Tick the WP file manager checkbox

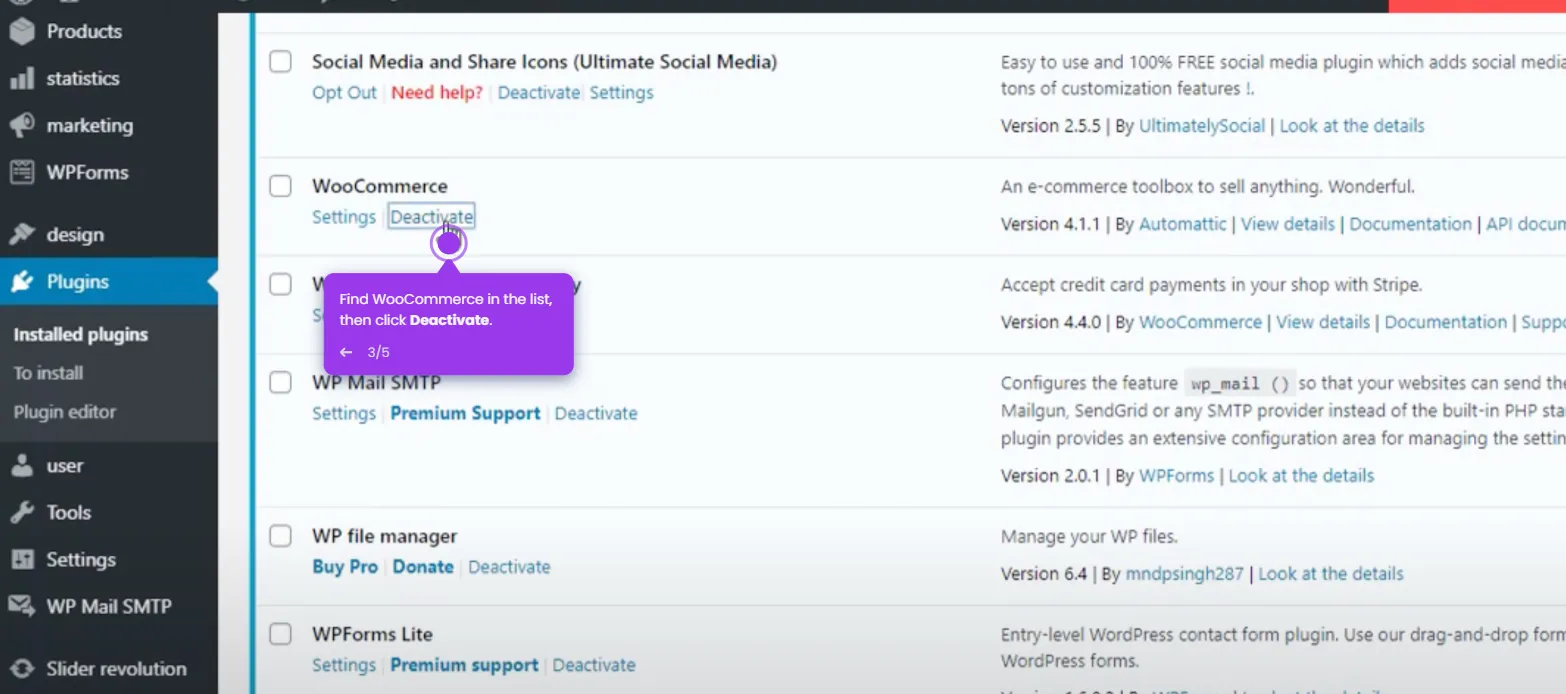point(281,536)
